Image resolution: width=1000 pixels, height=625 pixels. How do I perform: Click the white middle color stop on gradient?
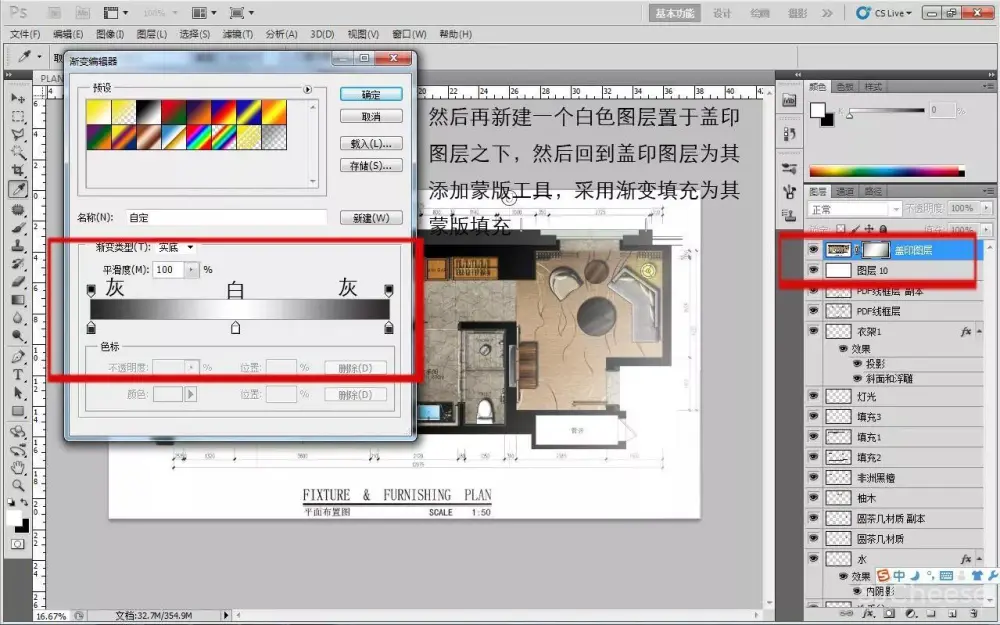click(236, 328)
